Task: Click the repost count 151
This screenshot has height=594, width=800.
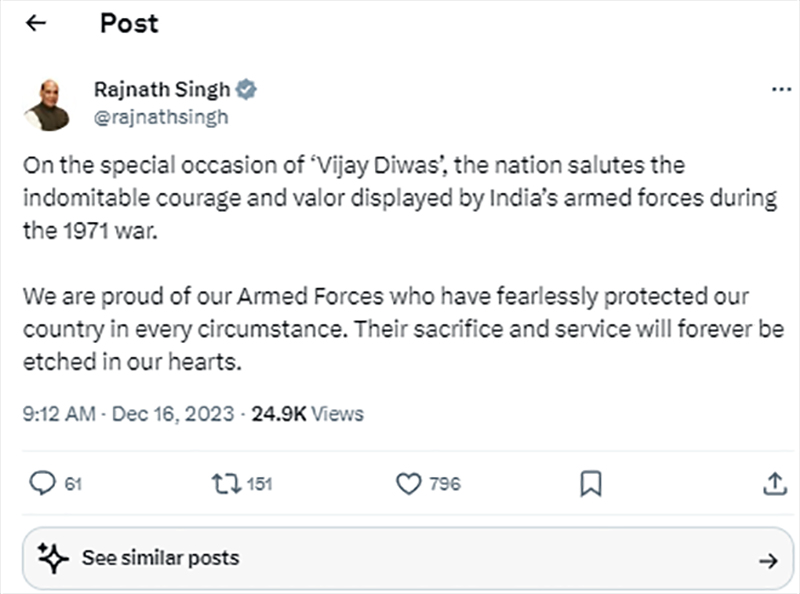Action: (x=259, y=485)
